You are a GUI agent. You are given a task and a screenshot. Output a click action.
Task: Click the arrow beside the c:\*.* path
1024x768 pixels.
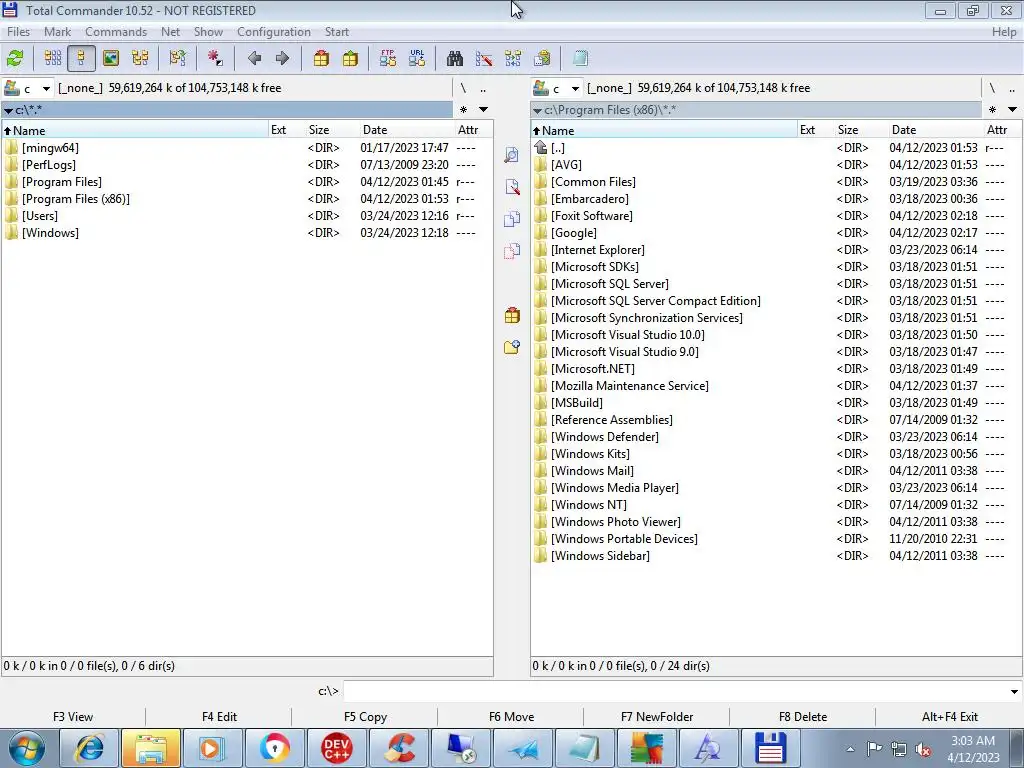(x=8, y=110)
